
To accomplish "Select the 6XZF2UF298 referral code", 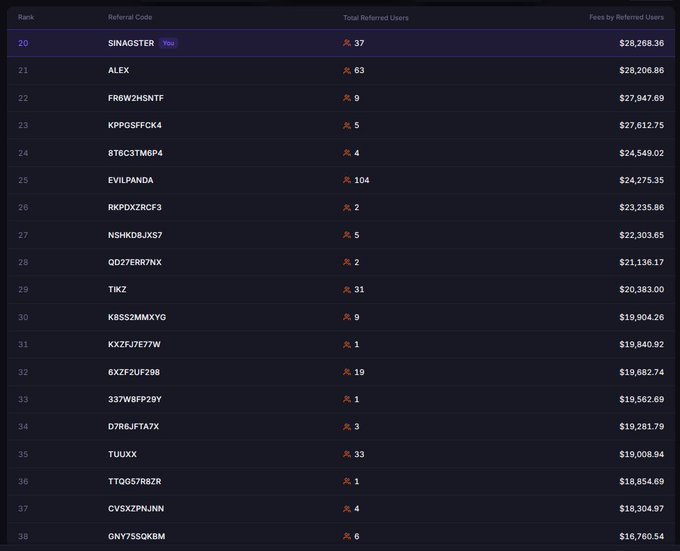I will click(134, 372).
